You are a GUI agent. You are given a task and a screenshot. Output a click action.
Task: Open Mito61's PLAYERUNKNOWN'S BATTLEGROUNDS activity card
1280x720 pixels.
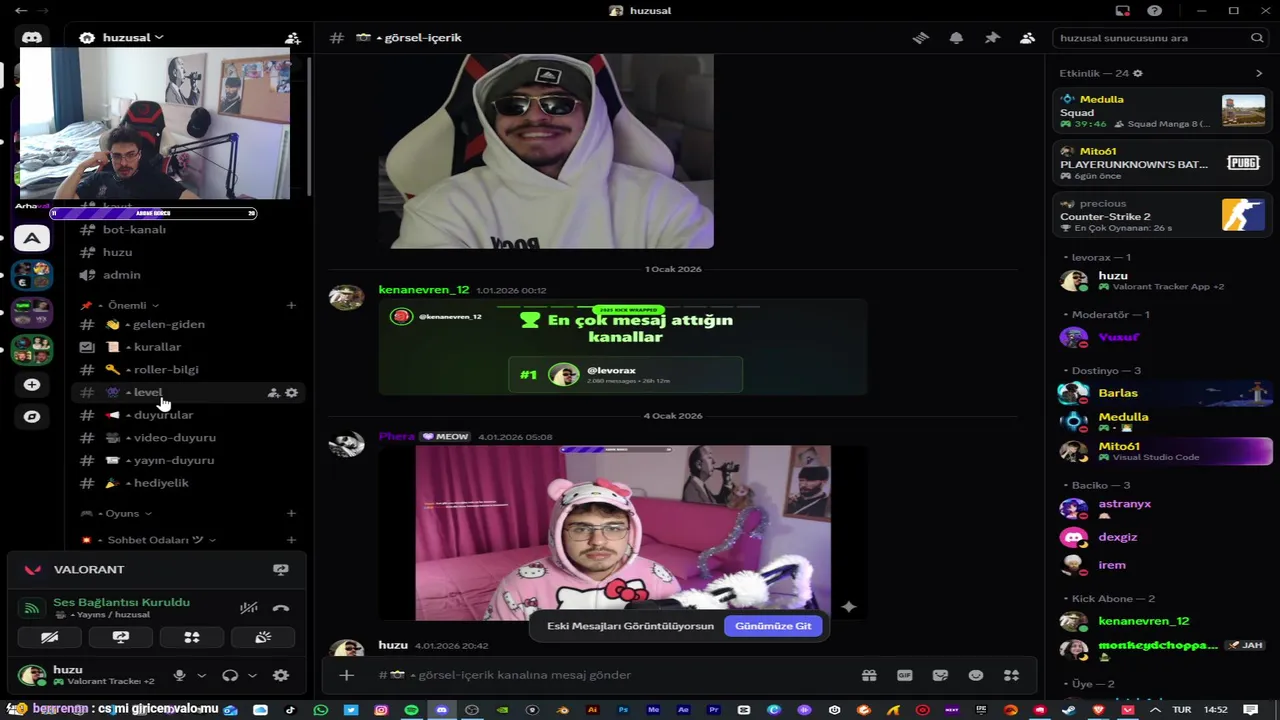(x=1162, y=163)
